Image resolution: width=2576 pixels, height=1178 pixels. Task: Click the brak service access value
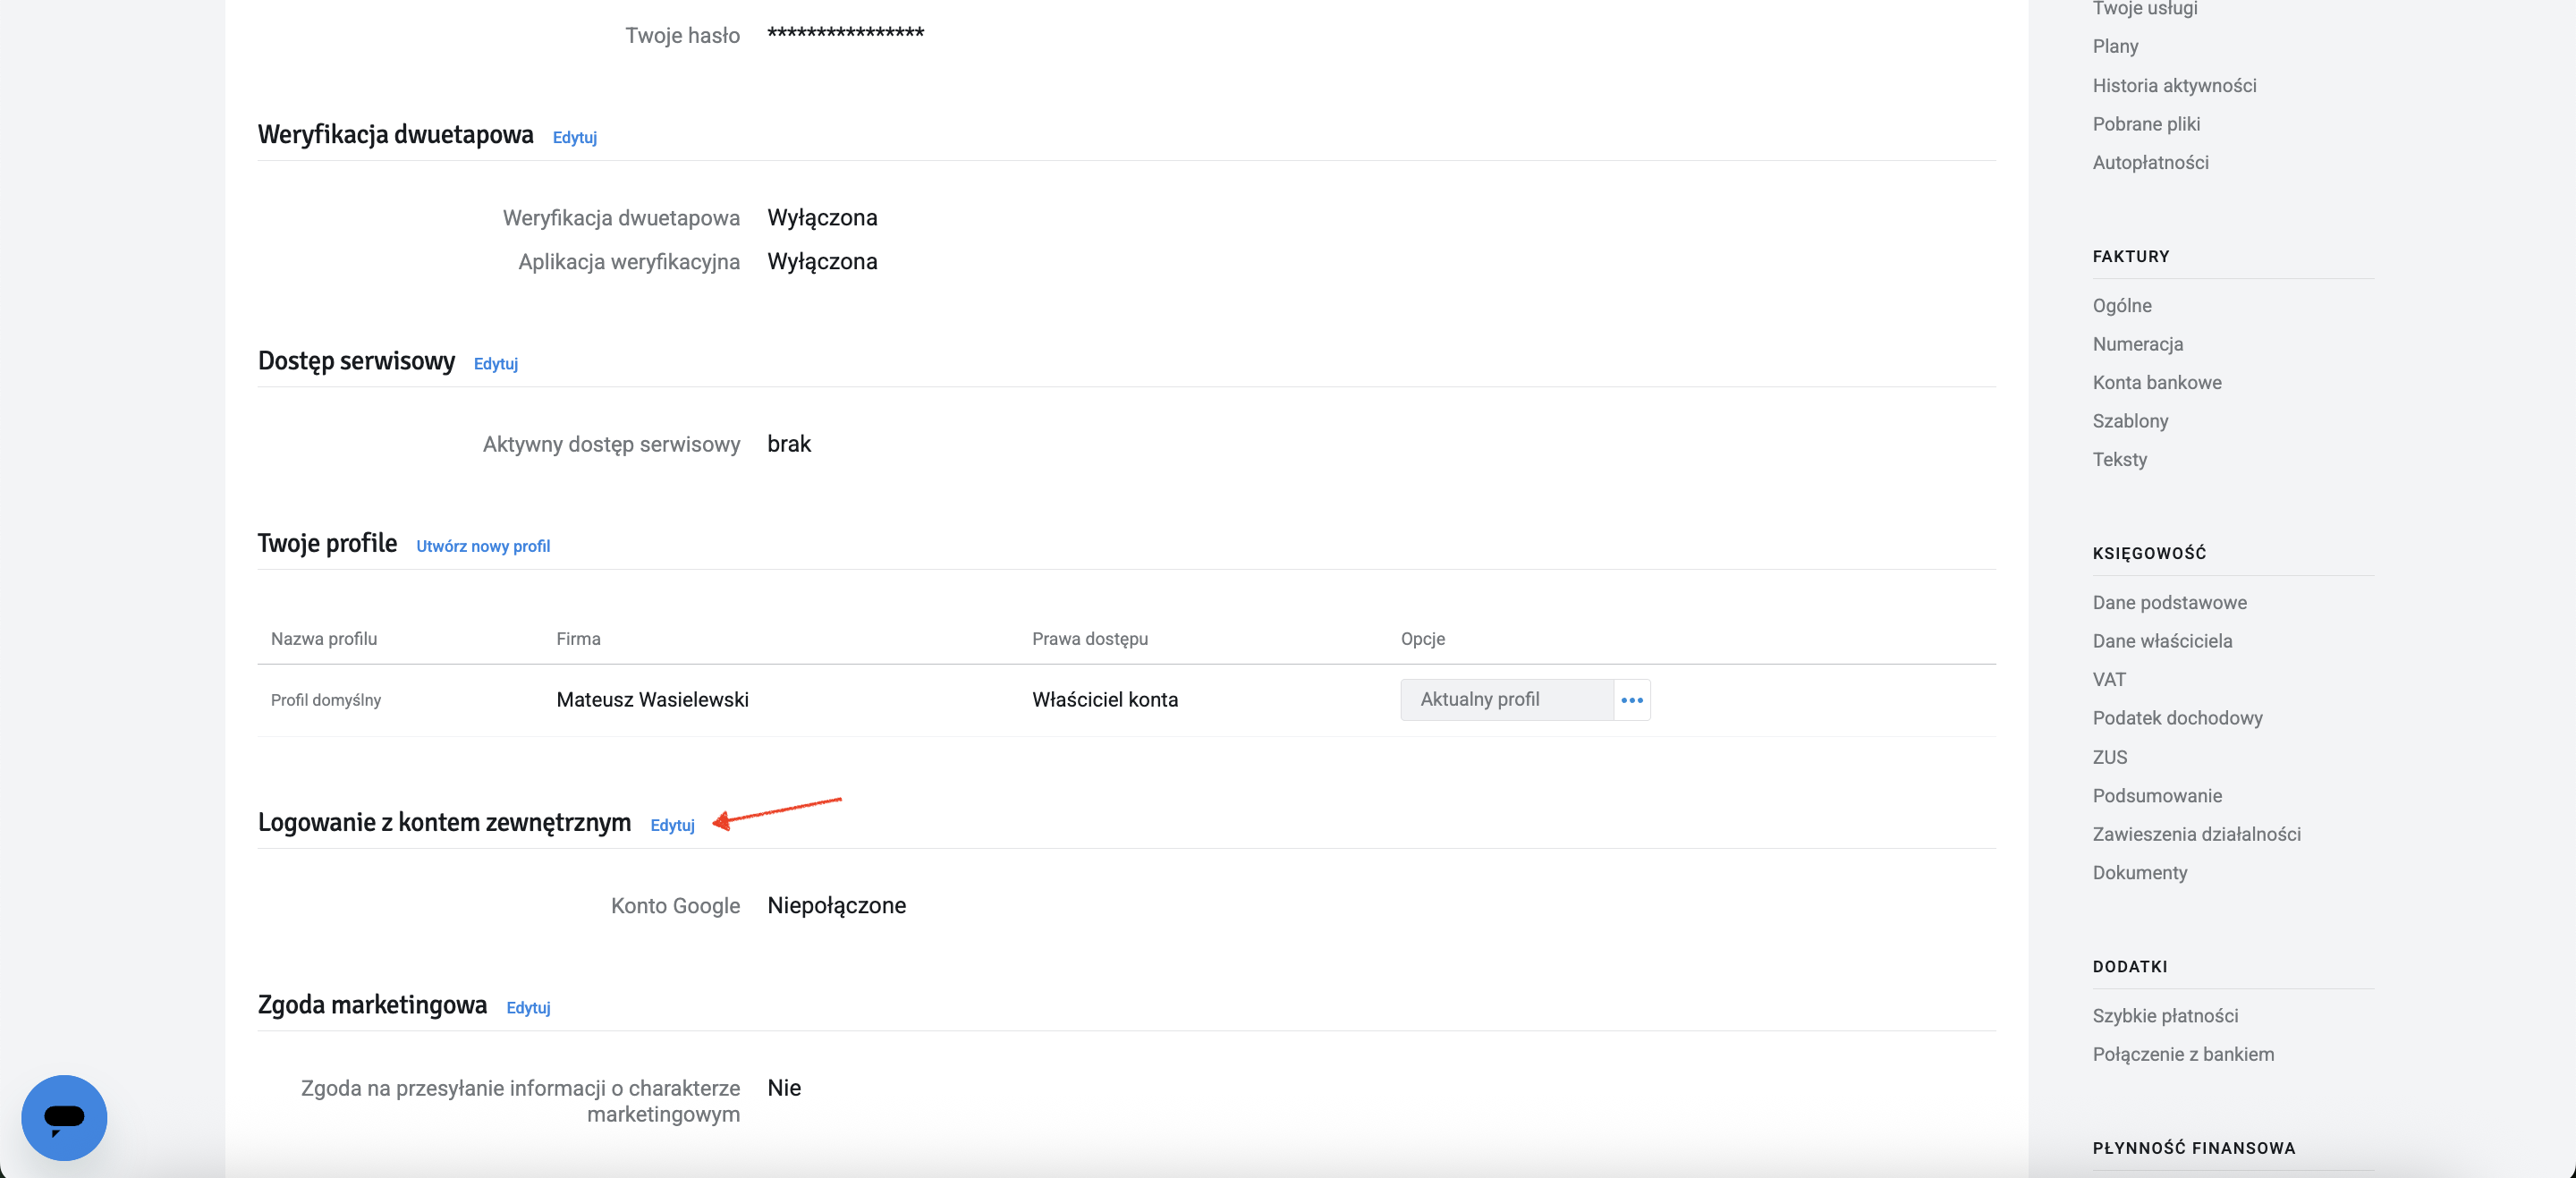[x=789, y=444]
